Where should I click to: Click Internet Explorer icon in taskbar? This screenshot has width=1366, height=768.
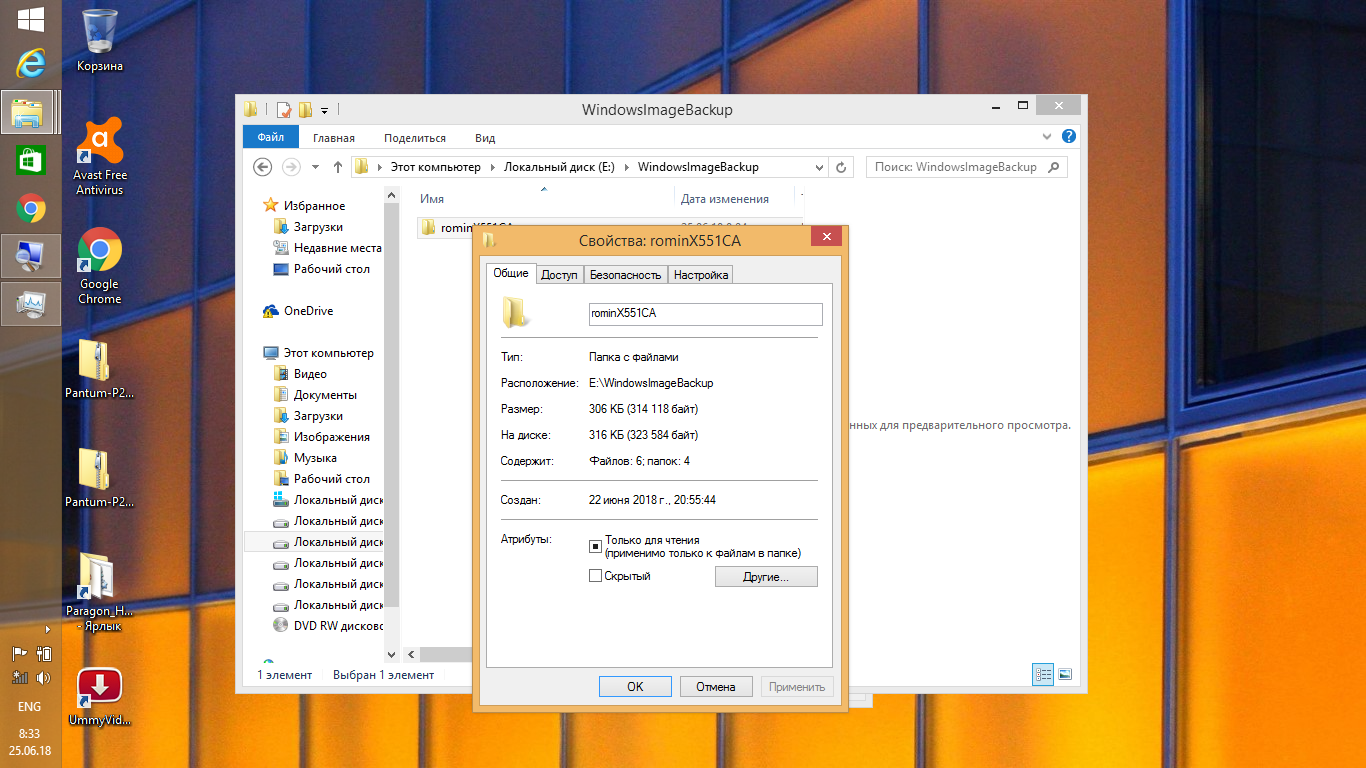[x=30, y=65]
